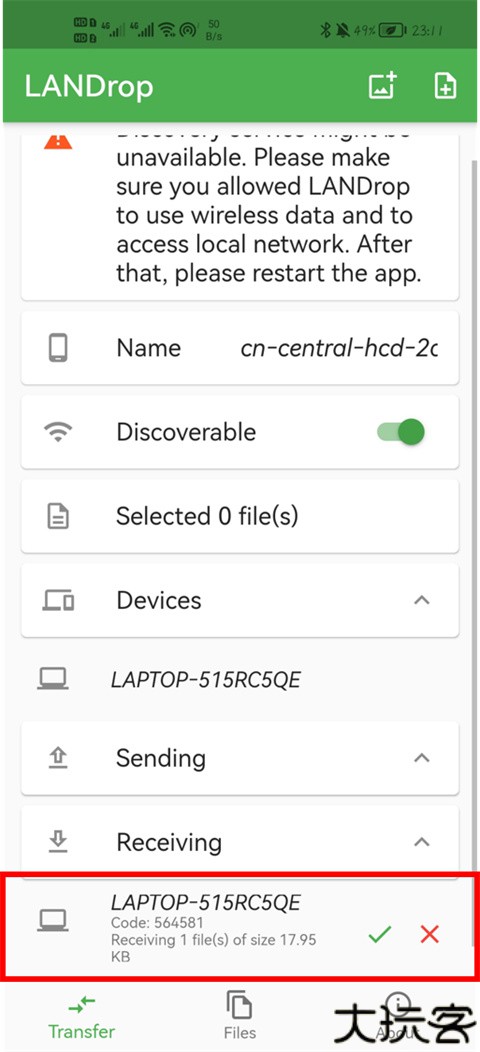Collapse the Devices section chevron
This screenshot has height=1052, width=480.
tap(422, 600)
